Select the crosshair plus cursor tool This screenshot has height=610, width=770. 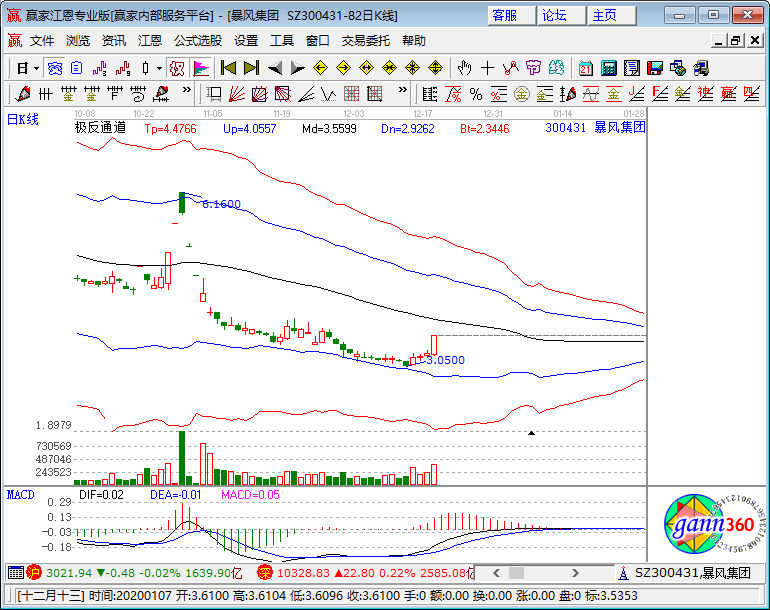point(487,68)
